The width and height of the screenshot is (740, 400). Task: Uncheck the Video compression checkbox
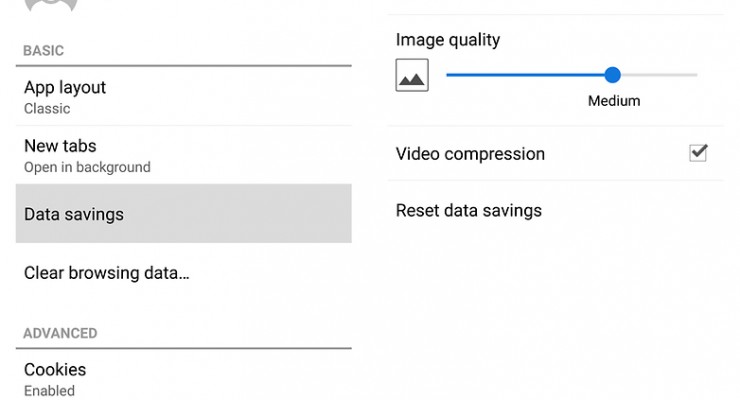tap(698, 153)
